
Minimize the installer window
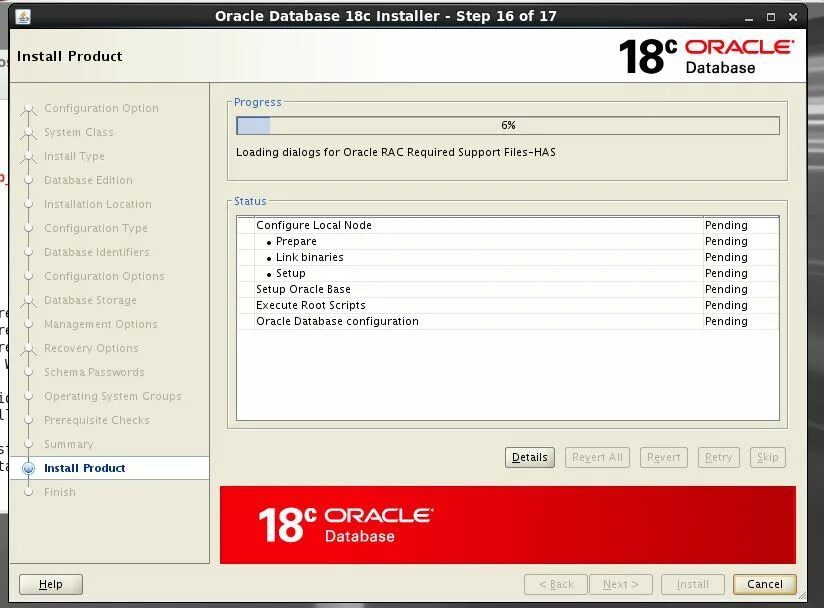[x=749, y=17]
